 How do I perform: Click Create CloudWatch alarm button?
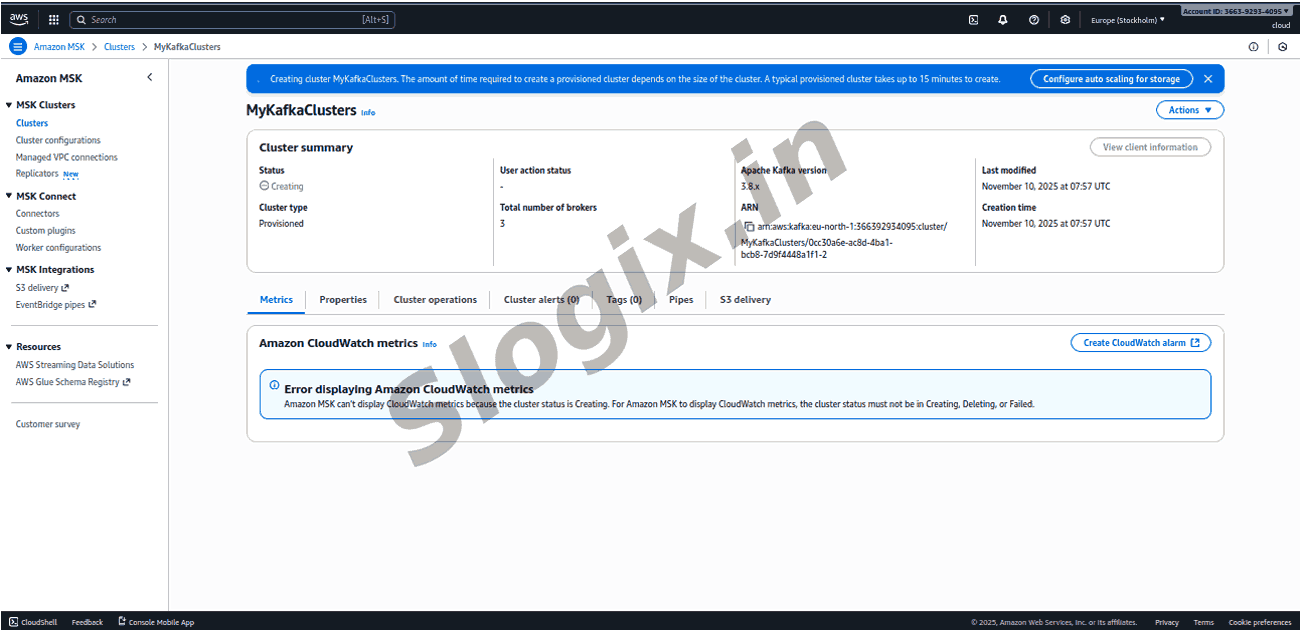point(1140,343)
